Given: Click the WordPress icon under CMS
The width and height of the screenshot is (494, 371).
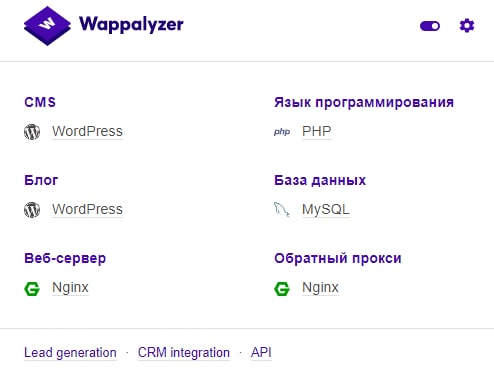Looking at the screenshot, I should (x=32, y=132).
